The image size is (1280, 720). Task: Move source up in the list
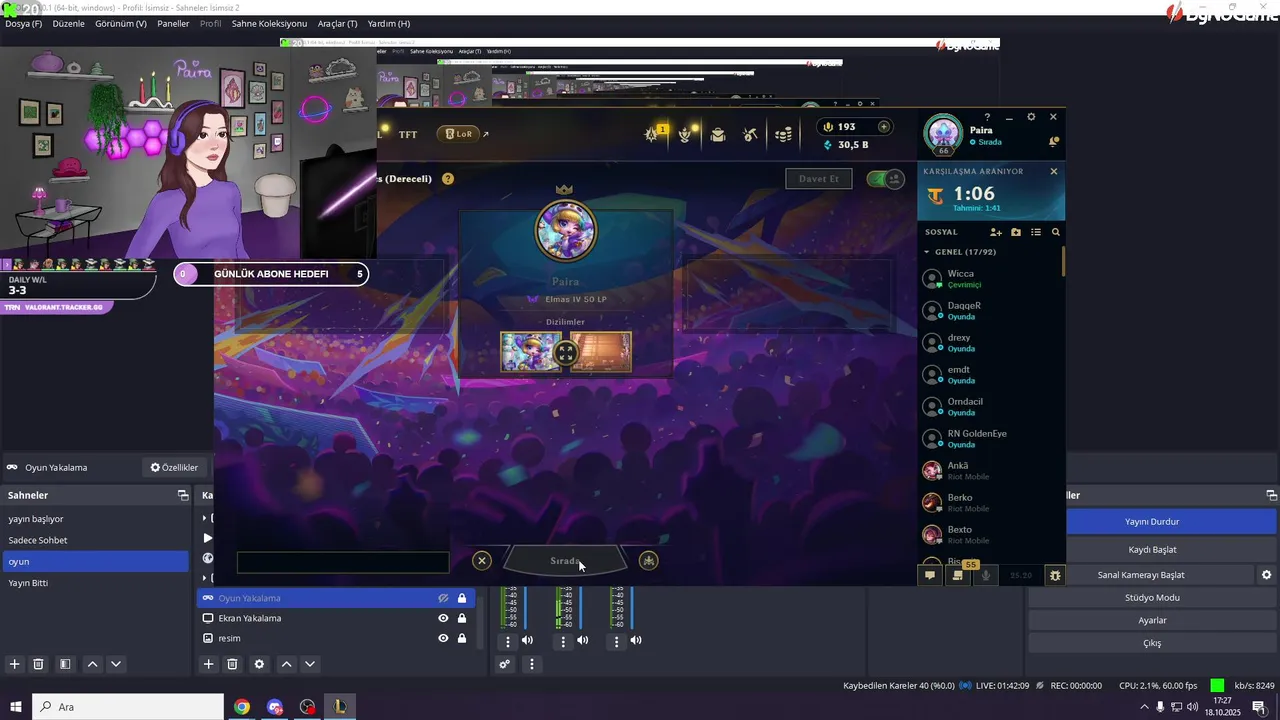[286, 664]
